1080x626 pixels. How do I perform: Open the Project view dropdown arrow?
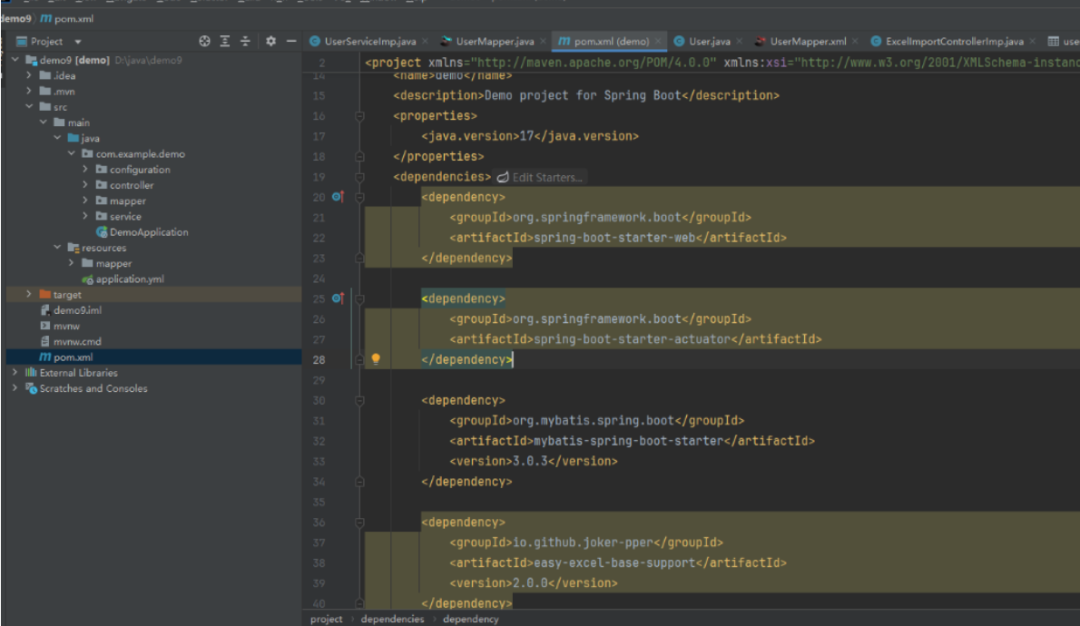[78, 42]
